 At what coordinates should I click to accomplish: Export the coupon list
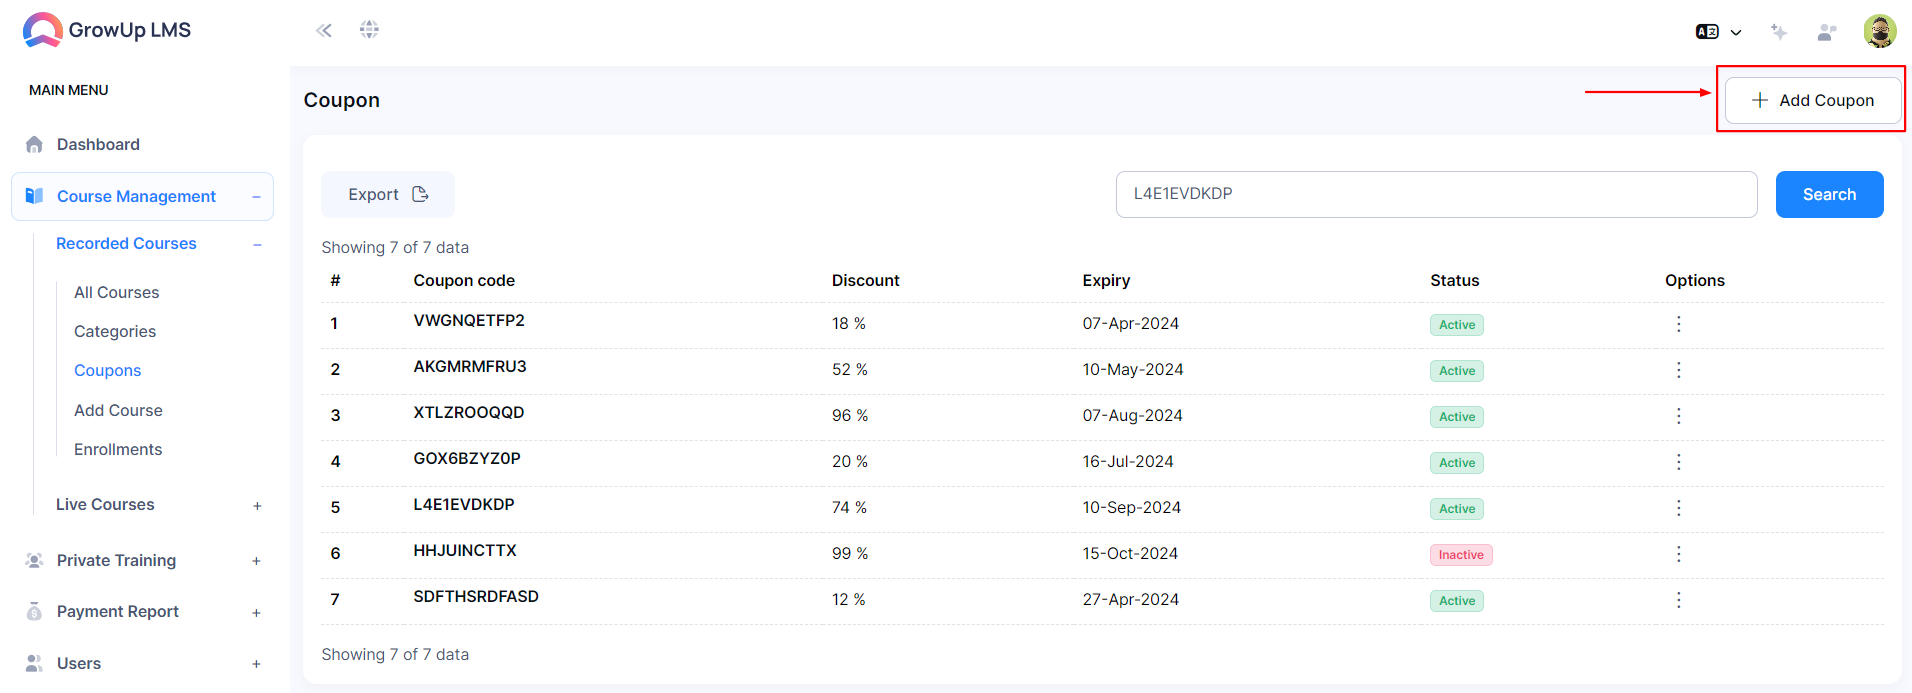[x=388, y=194]
